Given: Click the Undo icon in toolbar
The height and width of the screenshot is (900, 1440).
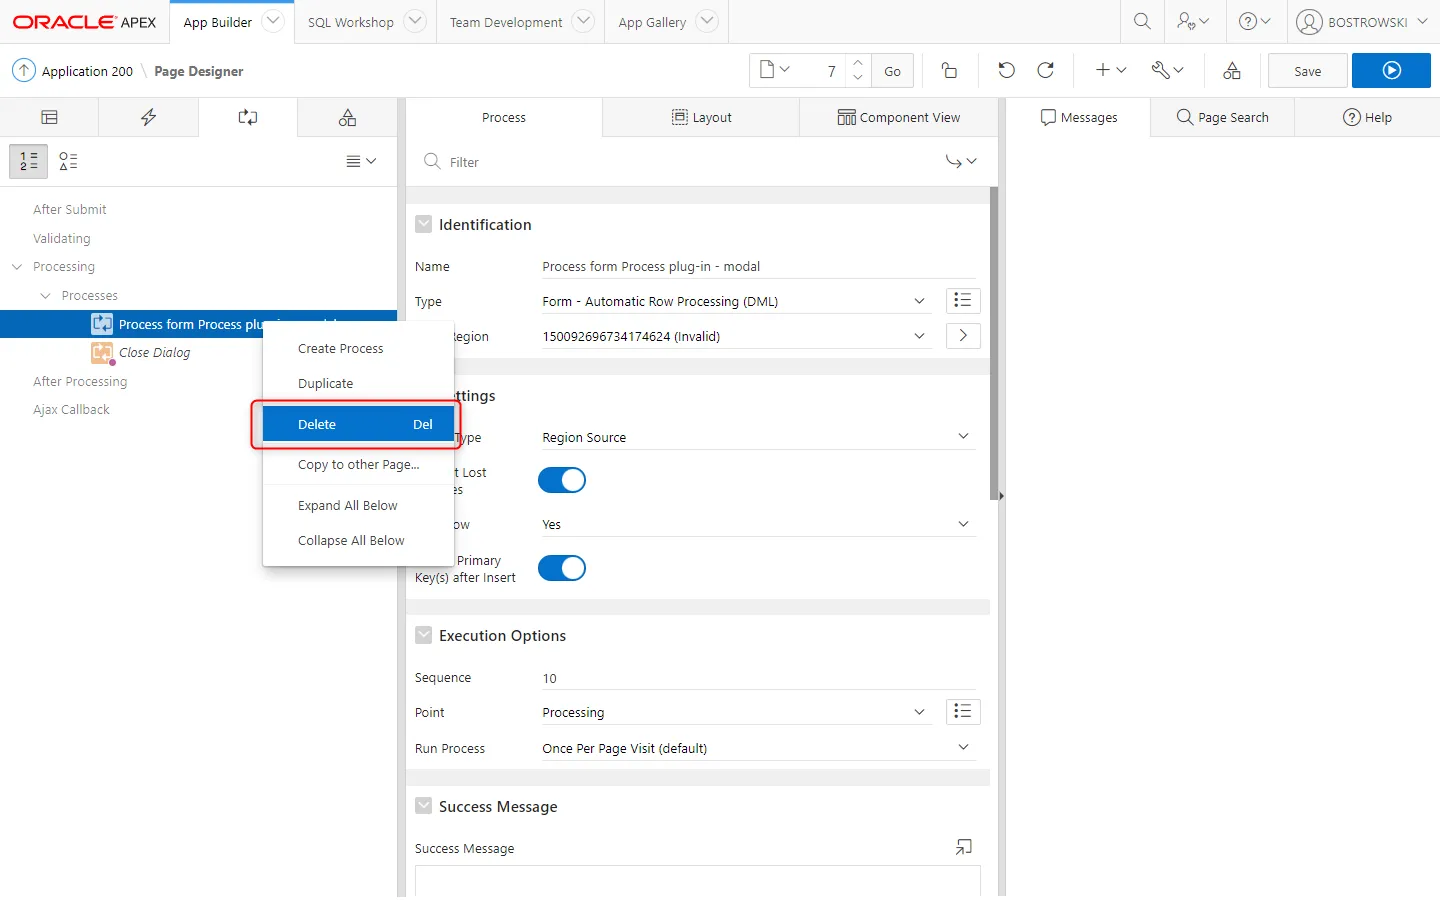Looking at the screenshot, I should tap(1006, 70).
